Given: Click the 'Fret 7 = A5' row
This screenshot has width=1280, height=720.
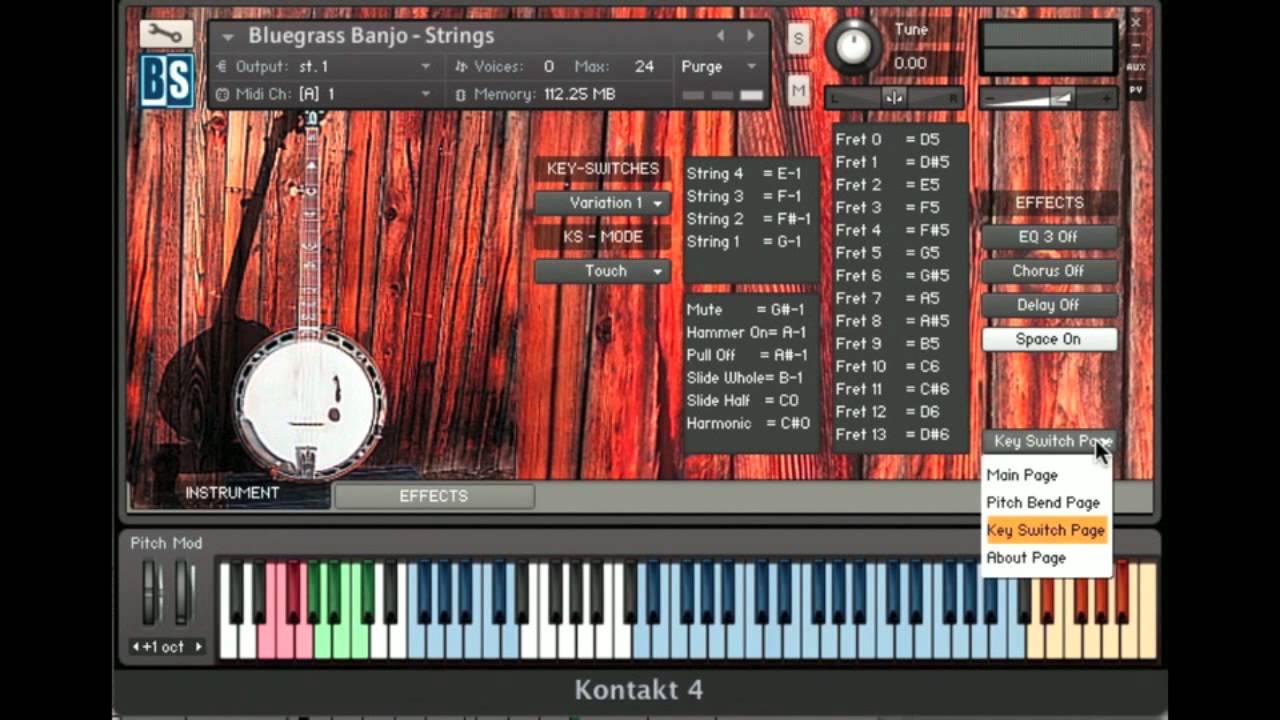Looking at the screenshot, I should [x=888, y=298].
